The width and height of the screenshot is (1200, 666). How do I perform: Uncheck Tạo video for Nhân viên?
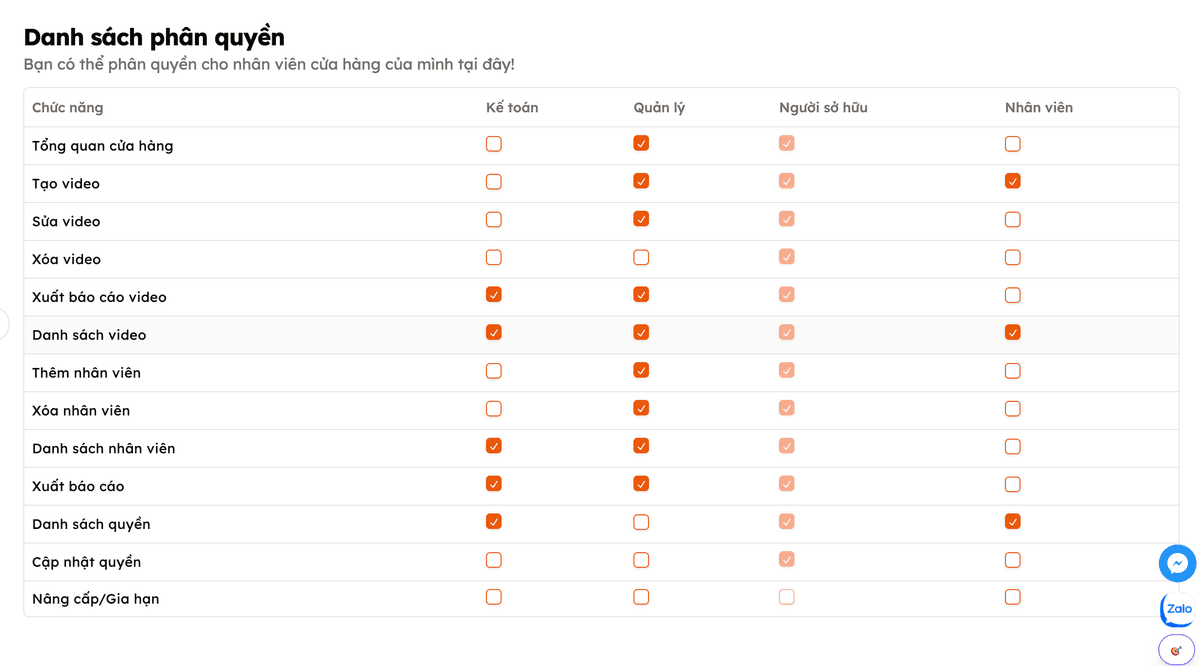click(1013, 182)
